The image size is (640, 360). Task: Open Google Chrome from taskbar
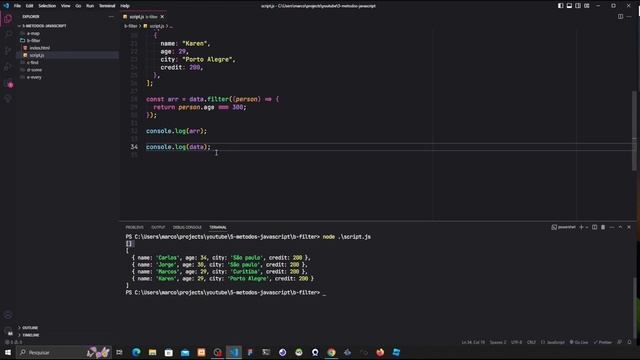tap(331, 352)
